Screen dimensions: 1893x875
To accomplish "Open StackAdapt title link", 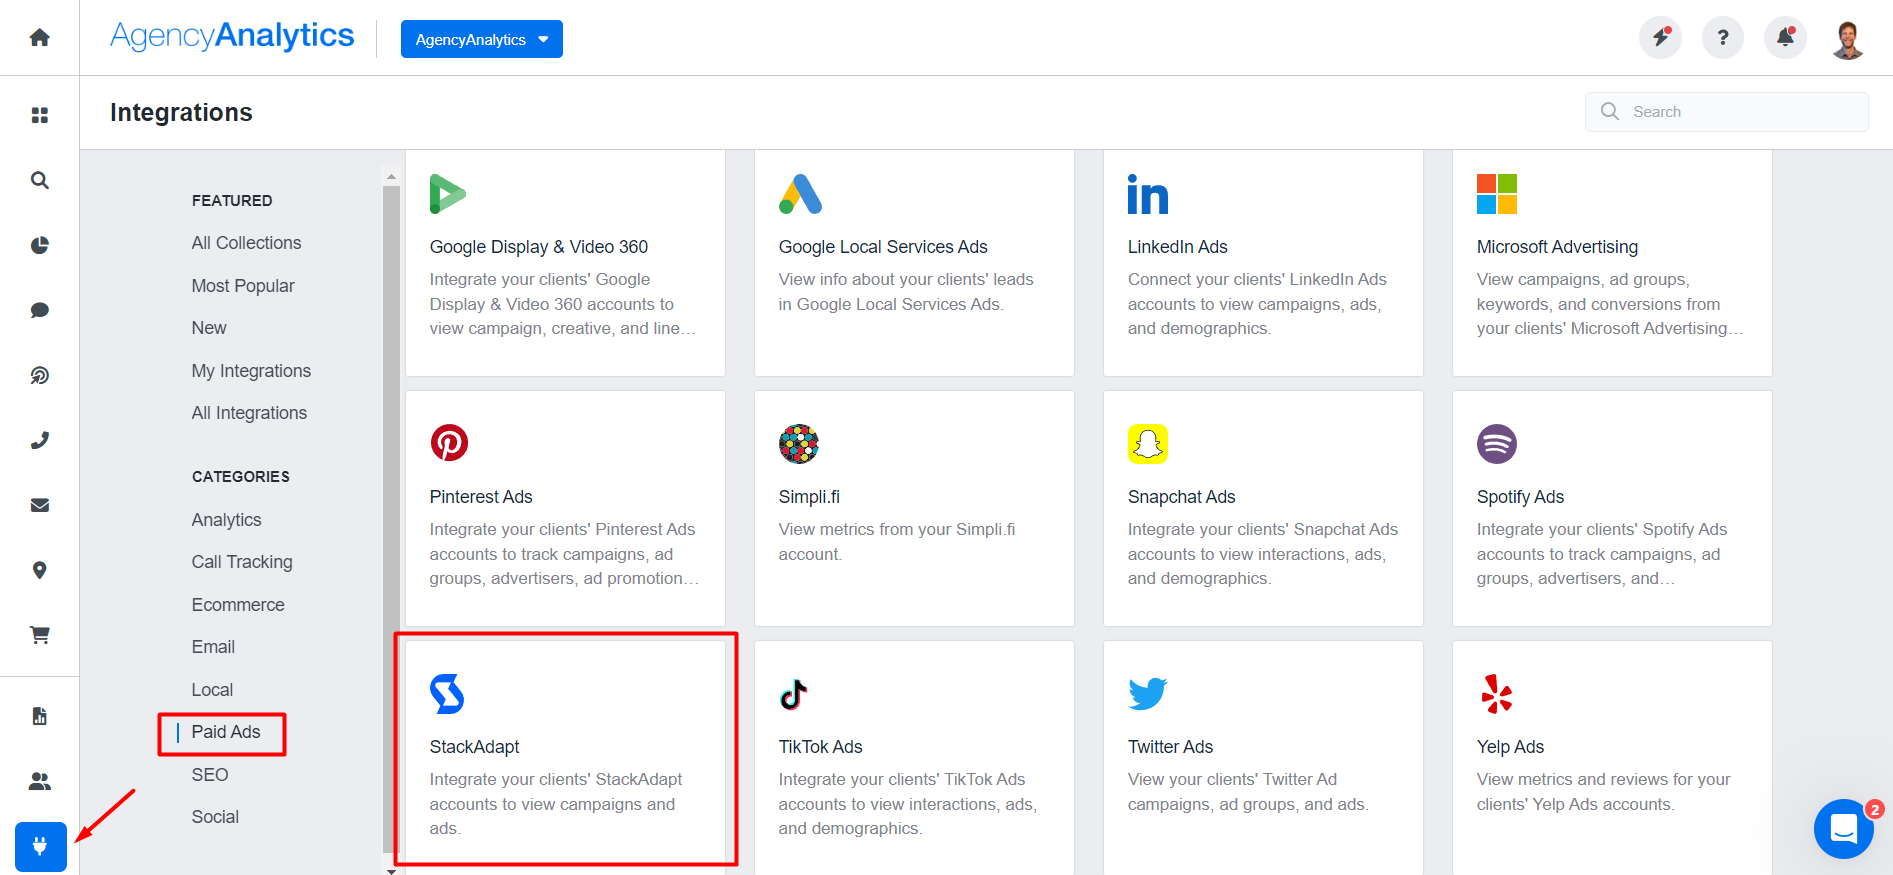I will pos(474,747).
